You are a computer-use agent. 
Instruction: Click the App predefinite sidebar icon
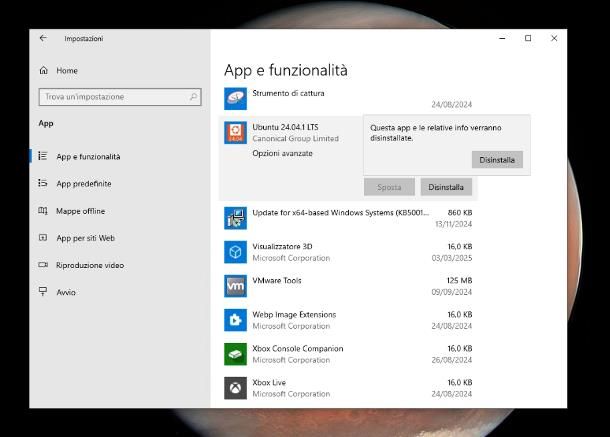pyautogui.click(x=43, y=183)
